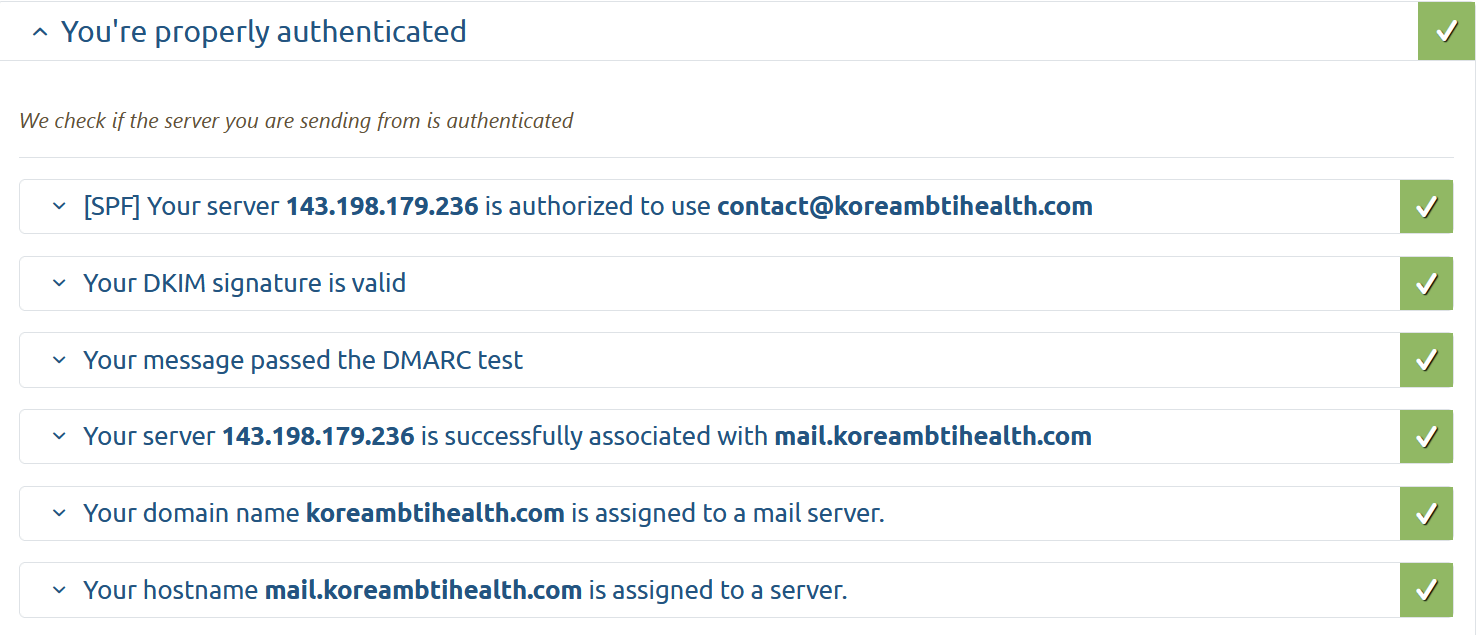Expand the domain name row chevron
The width and height of the screenshot is (1479, 635).
point(59,513)
